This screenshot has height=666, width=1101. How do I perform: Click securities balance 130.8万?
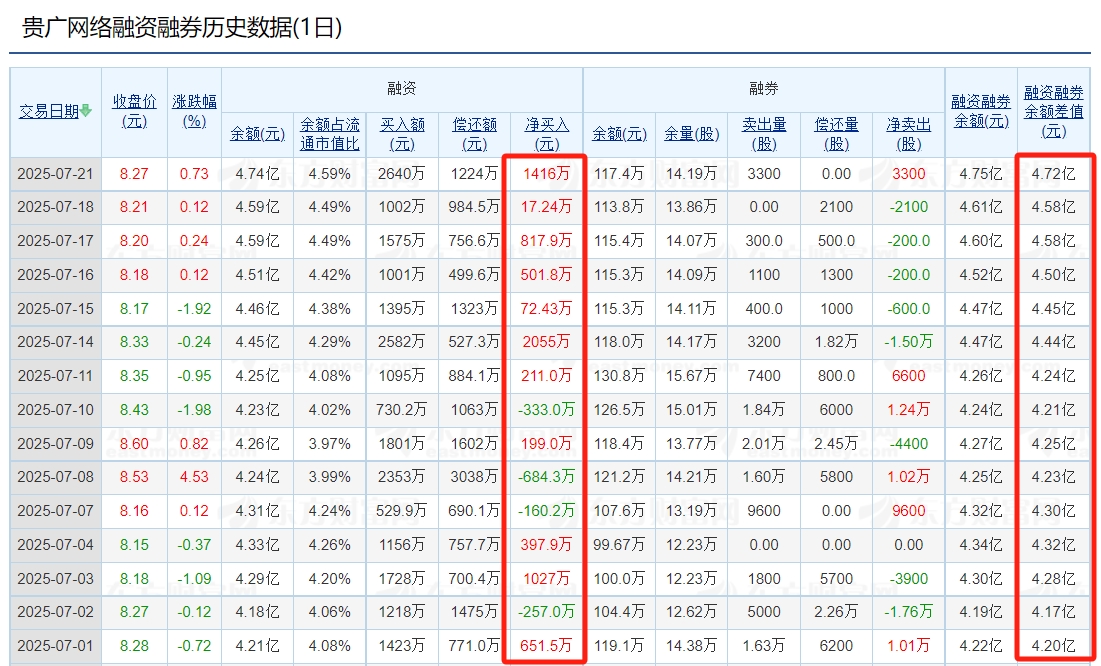[x=619, y=376]
